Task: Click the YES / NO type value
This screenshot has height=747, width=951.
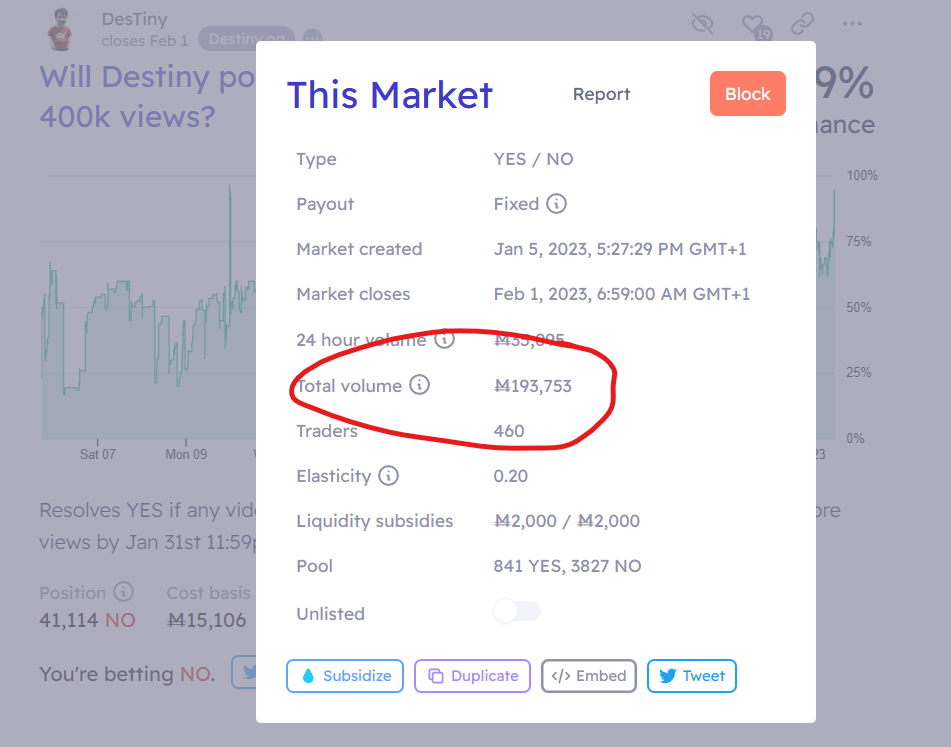Action: 533,159
